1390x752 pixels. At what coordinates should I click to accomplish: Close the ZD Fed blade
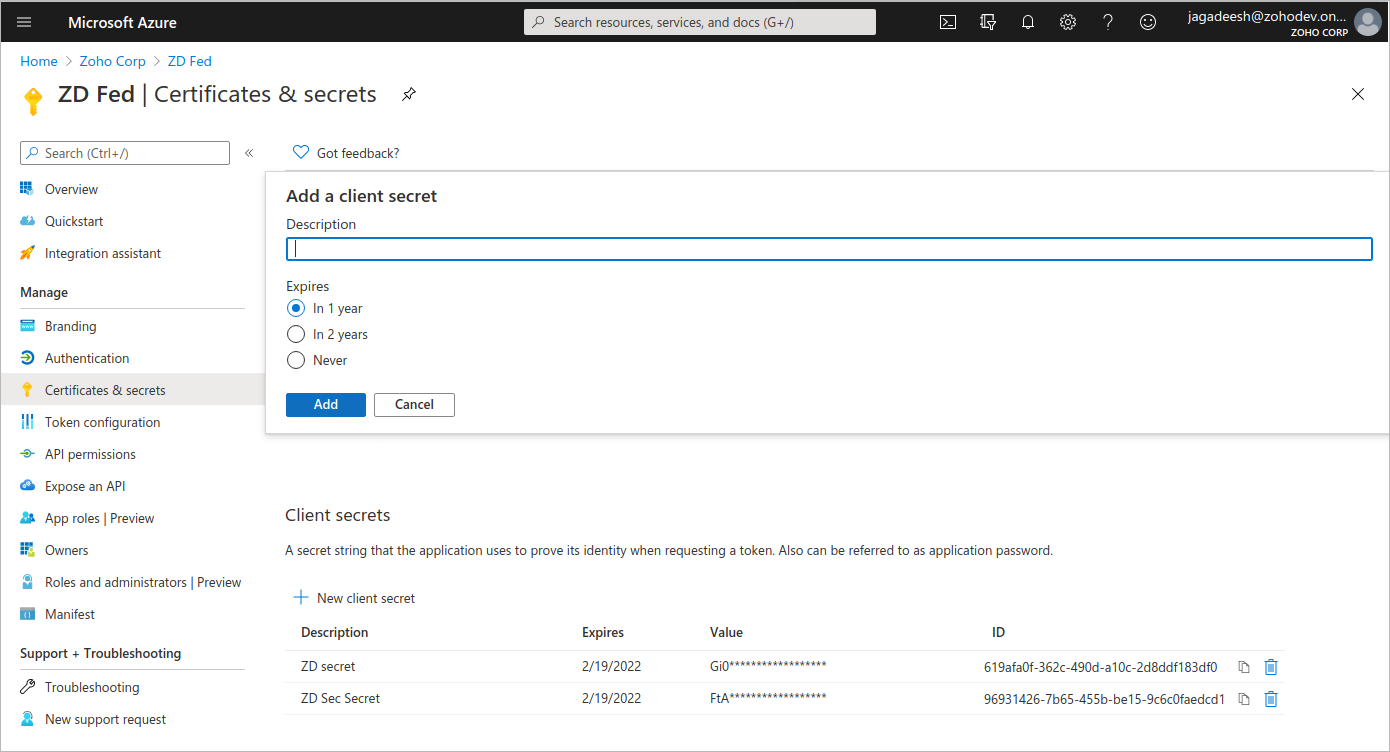tap(1358, 94)
